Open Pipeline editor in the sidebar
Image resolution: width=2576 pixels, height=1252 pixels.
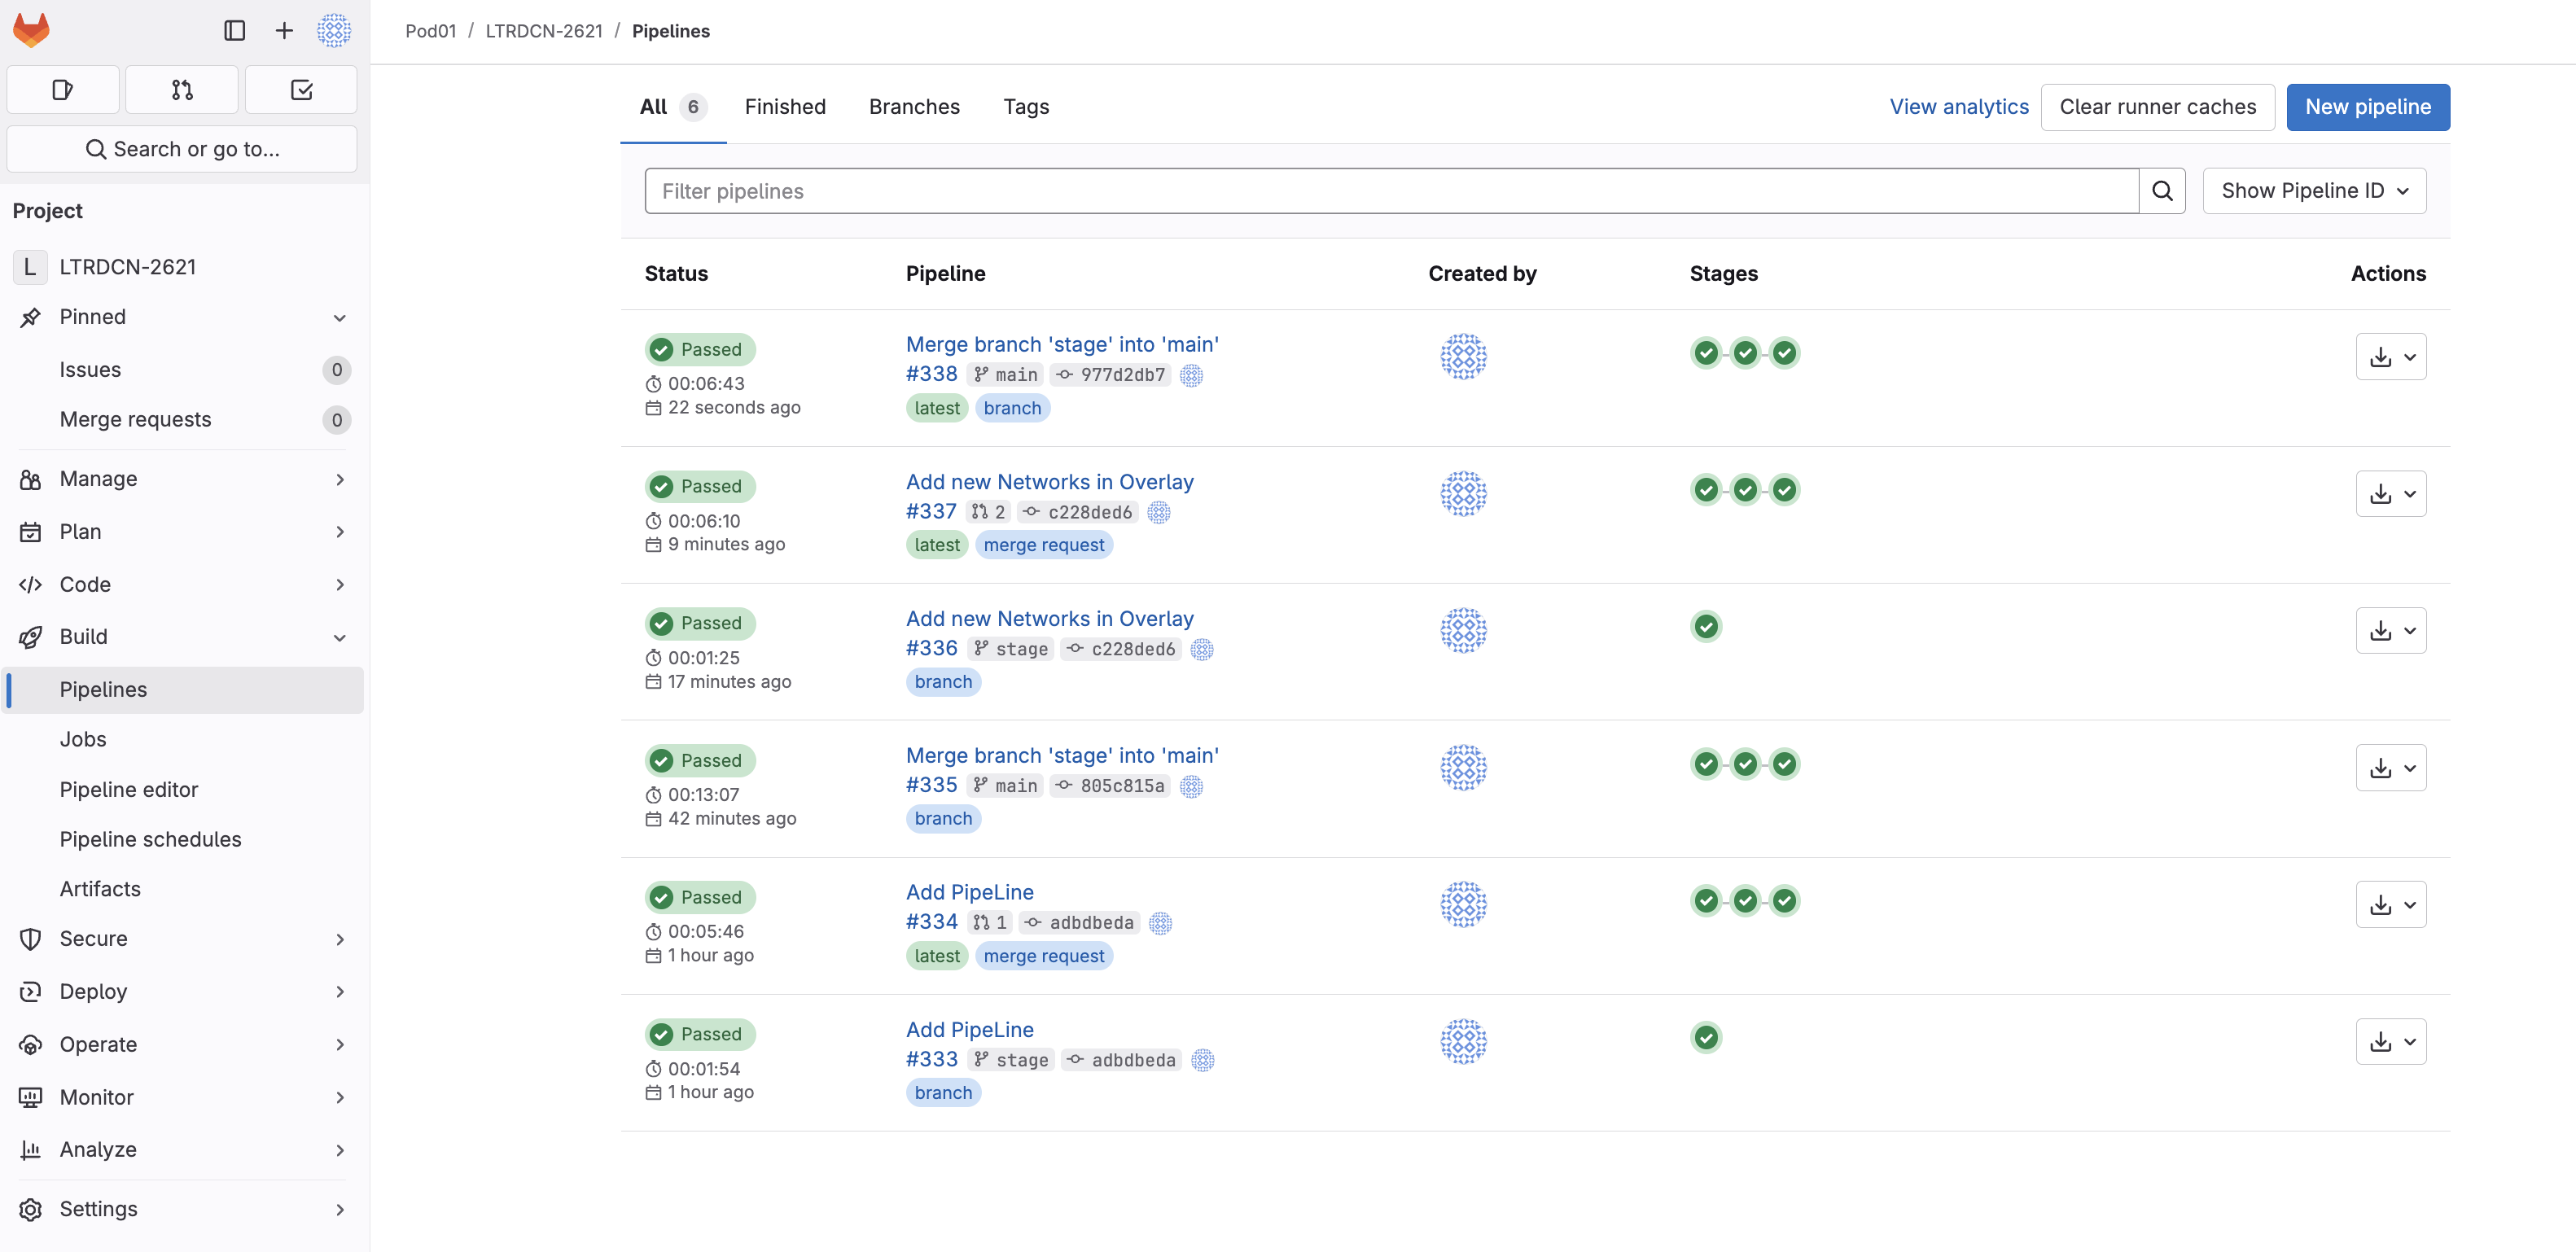(129, 789)
